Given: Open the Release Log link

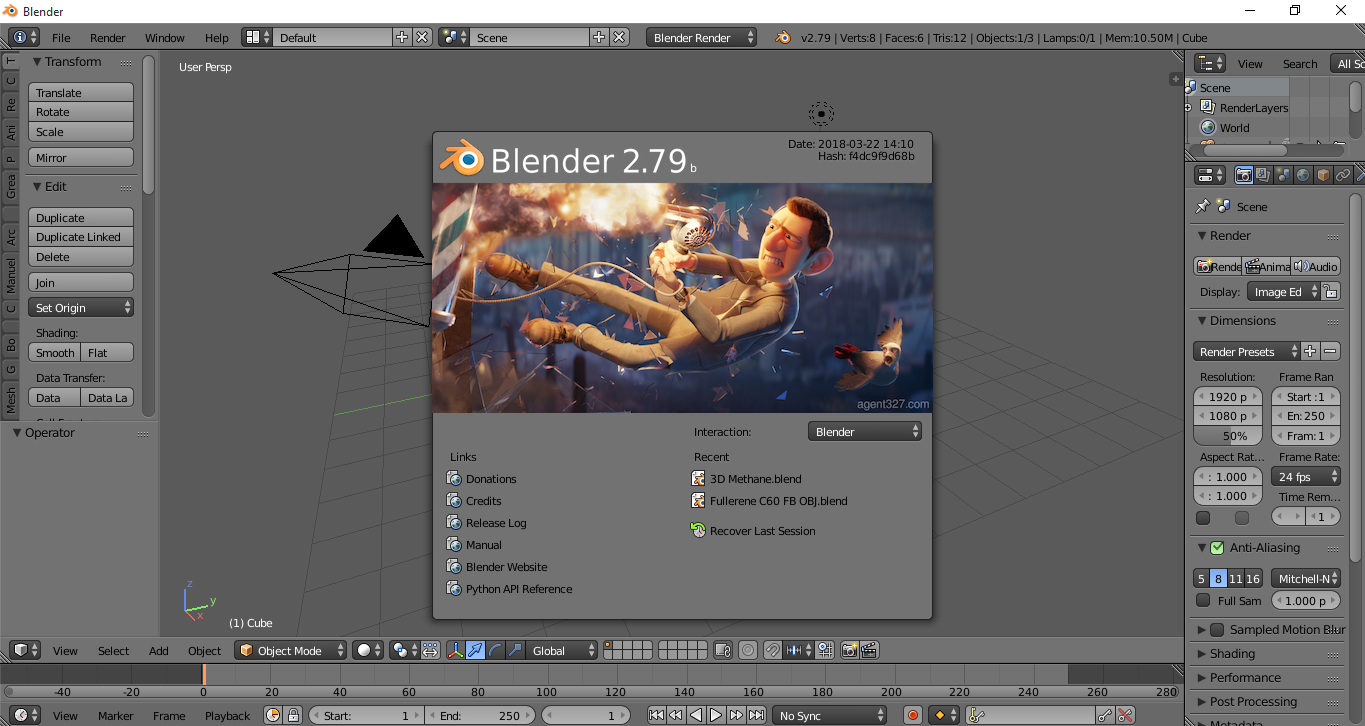Looking at the screenshot, I should point(487,523).
